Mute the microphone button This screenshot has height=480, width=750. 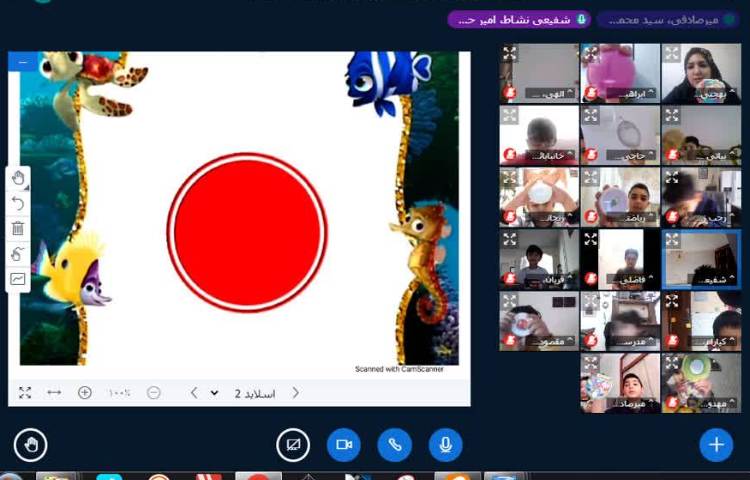(x=444, y=444)
